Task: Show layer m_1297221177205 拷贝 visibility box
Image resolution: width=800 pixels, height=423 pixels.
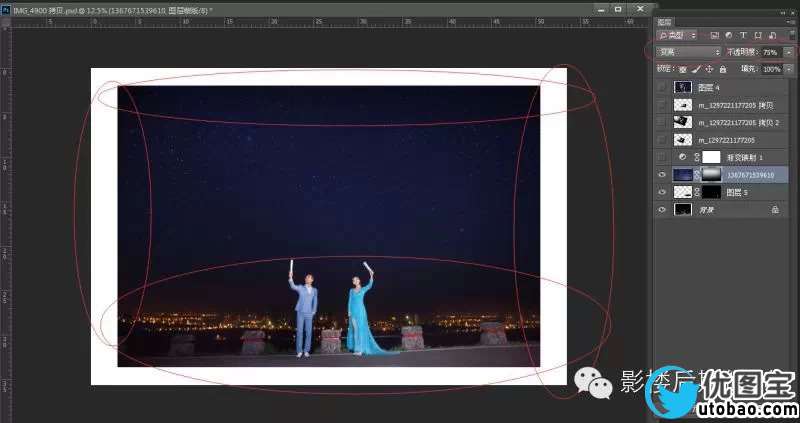Action: click(662, 105)
